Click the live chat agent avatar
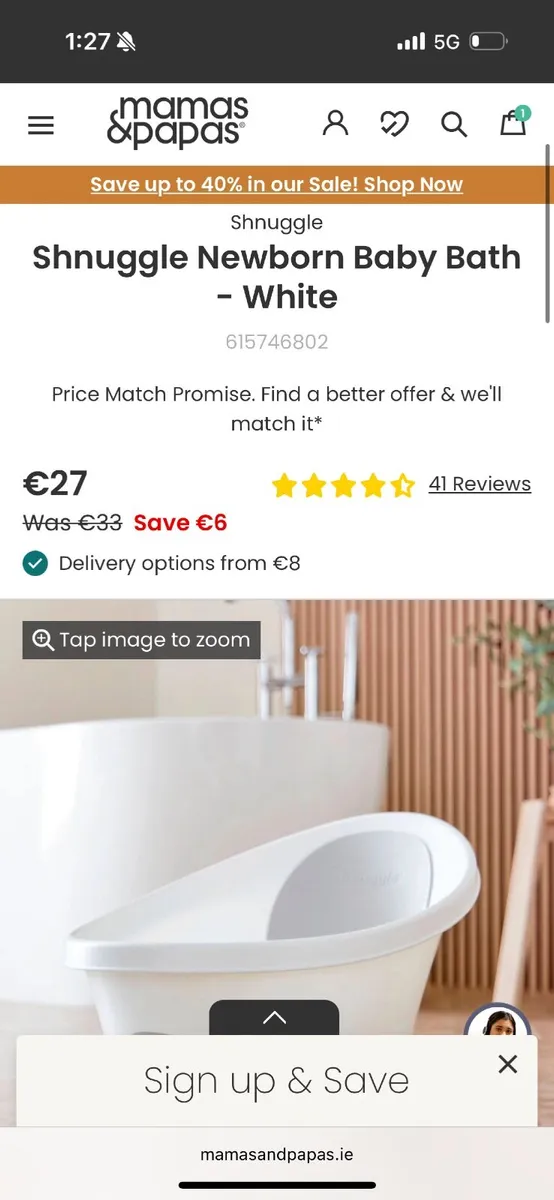Viewport: 554px width, 1200px height. 497,1021
